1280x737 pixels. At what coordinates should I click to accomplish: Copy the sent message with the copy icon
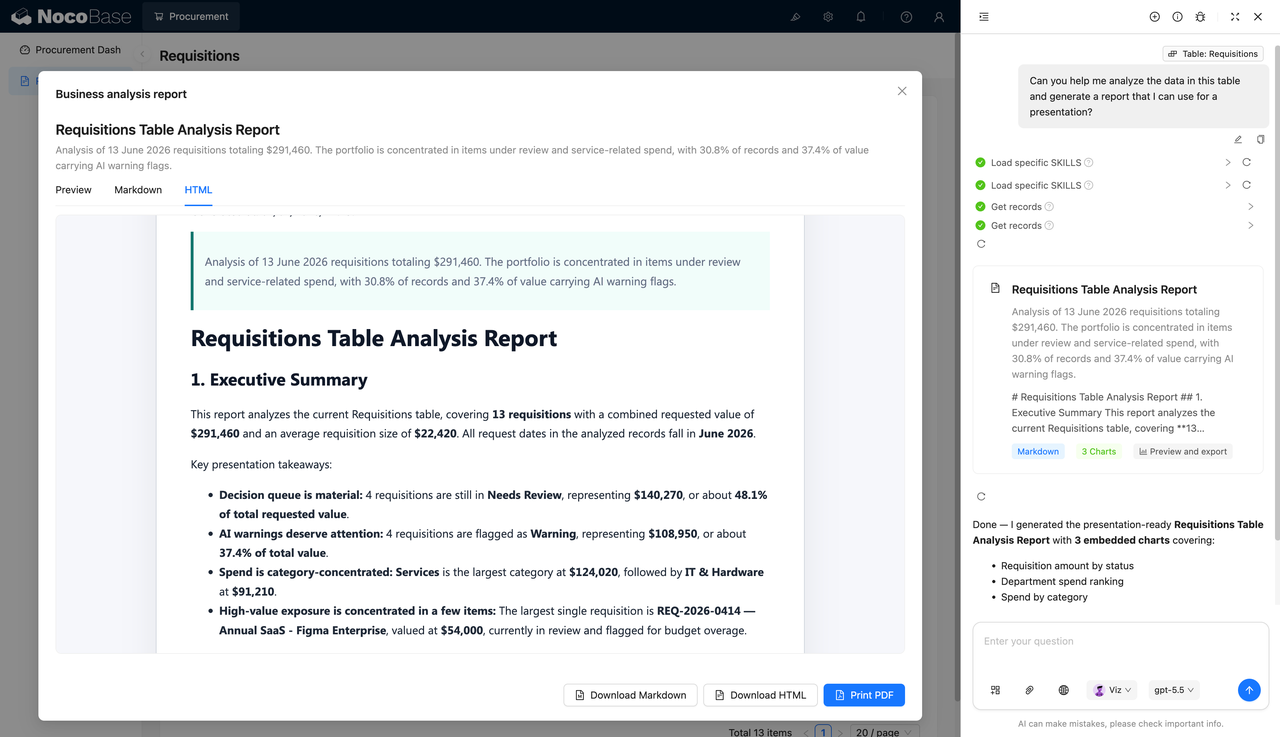(x=1260, y=140)
